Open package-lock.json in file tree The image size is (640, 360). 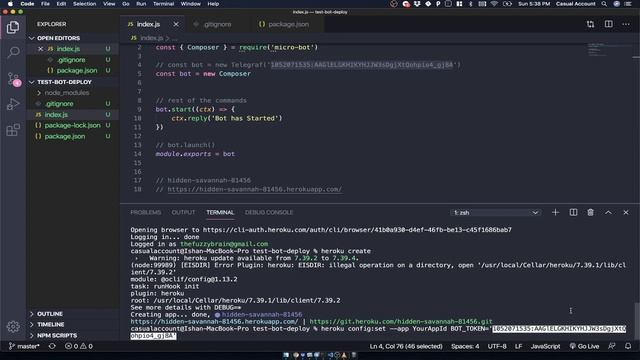[x=72, y=125]
